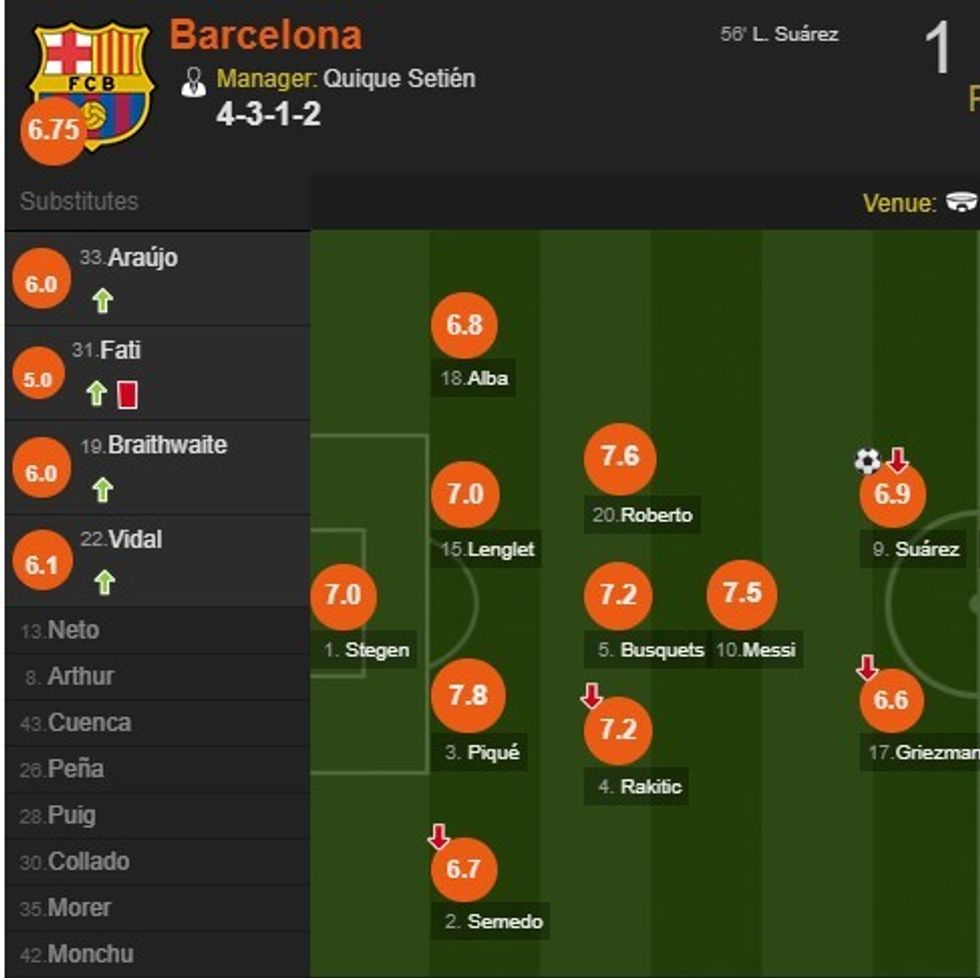Image resolution: width=980 pixels, height=978 pixels.
Task: Click the goal ball icon above Suárez
Action: [x=867, y=461]
